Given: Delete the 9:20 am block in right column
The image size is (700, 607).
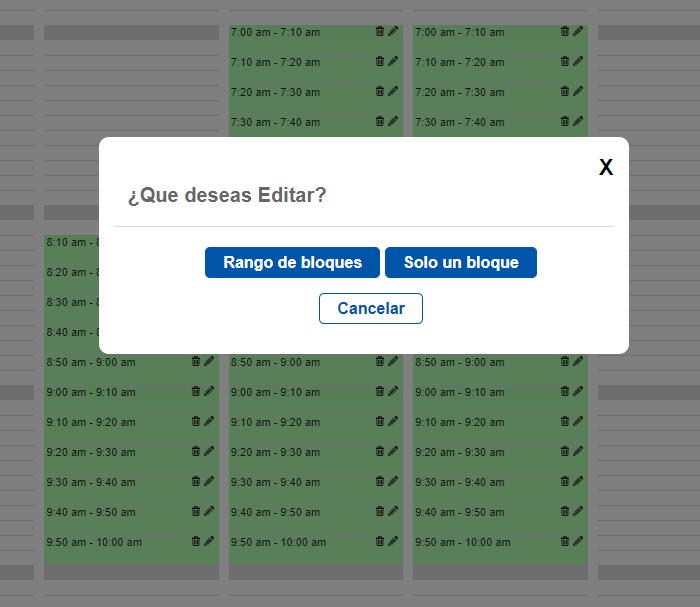Looking at the screenshot, I should tap(565, 451).
